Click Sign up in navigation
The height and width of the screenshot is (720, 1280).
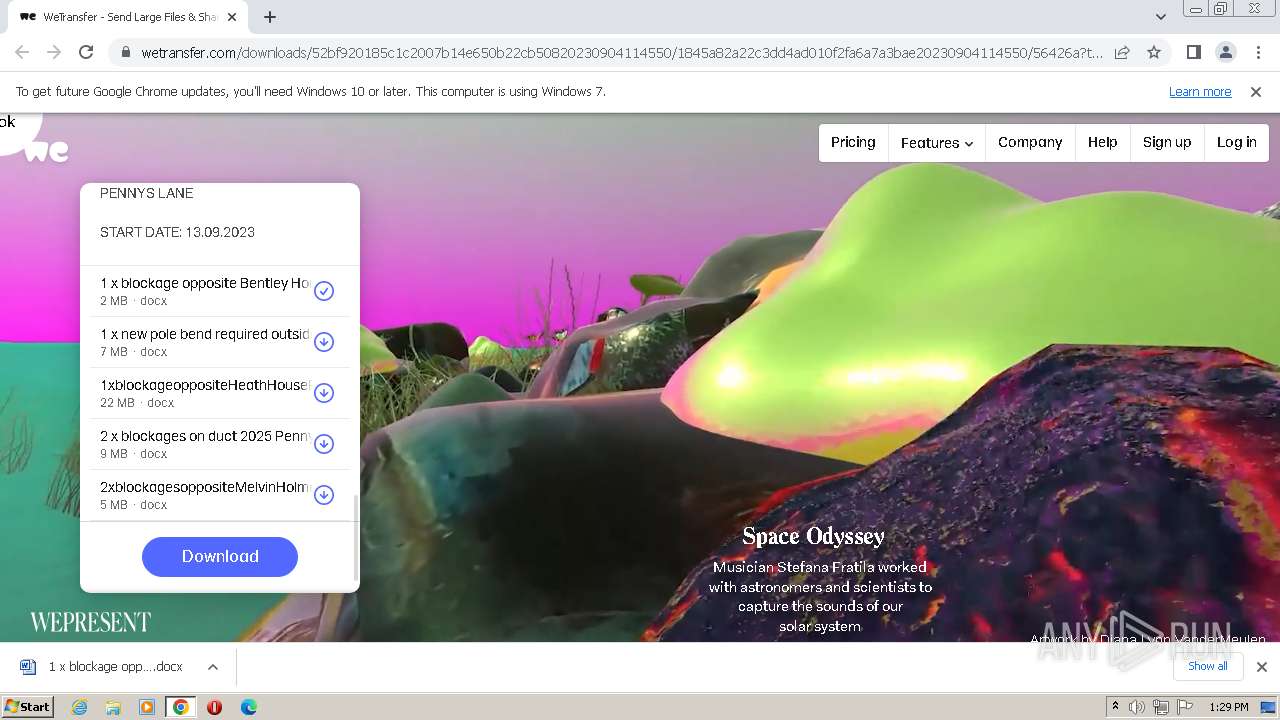(1167, 143)
